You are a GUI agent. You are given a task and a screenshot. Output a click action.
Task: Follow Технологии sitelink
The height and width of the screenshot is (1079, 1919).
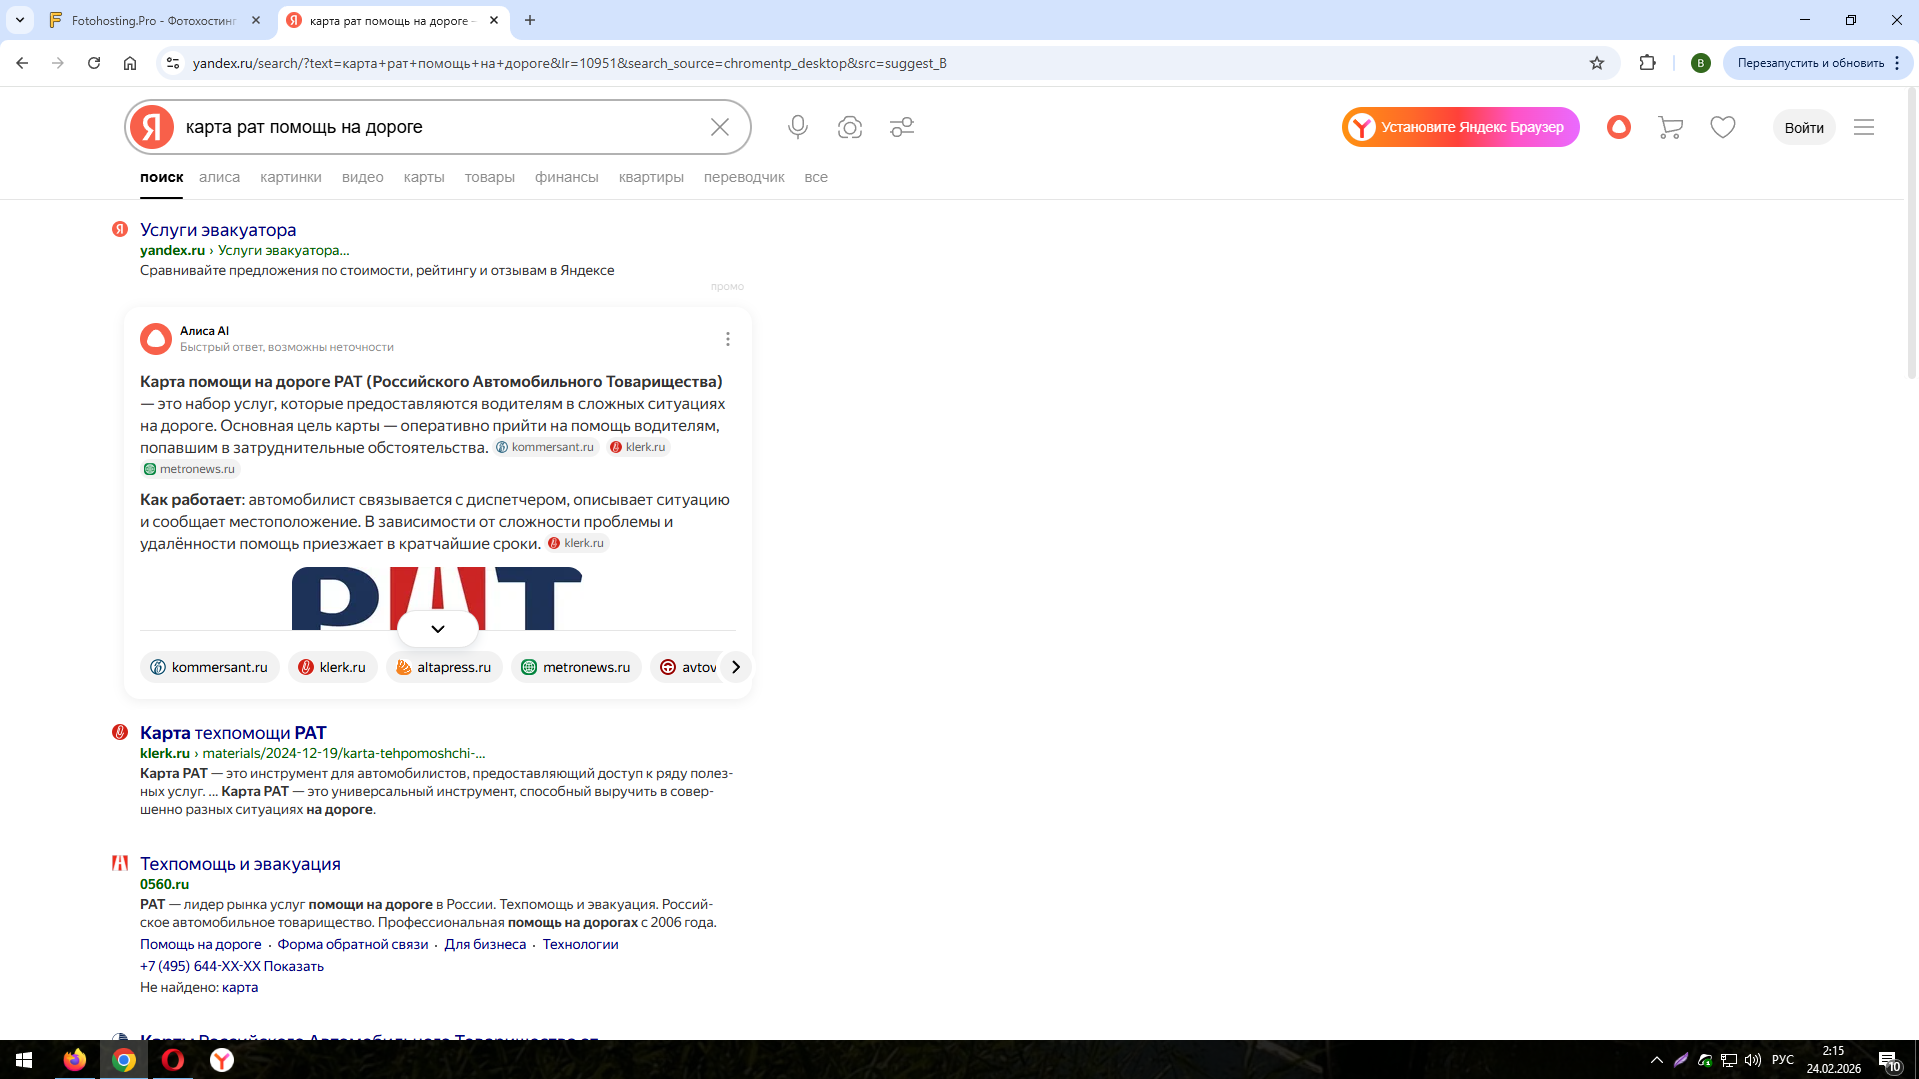tap(581, 944)
